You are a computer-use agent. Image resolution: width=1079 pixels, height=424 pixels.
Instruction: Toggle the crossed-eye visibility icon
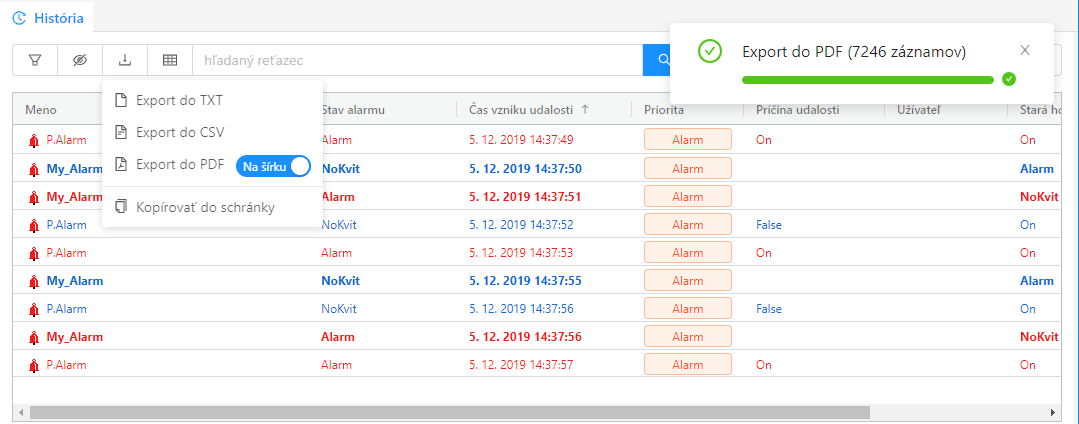coord(80,60)
